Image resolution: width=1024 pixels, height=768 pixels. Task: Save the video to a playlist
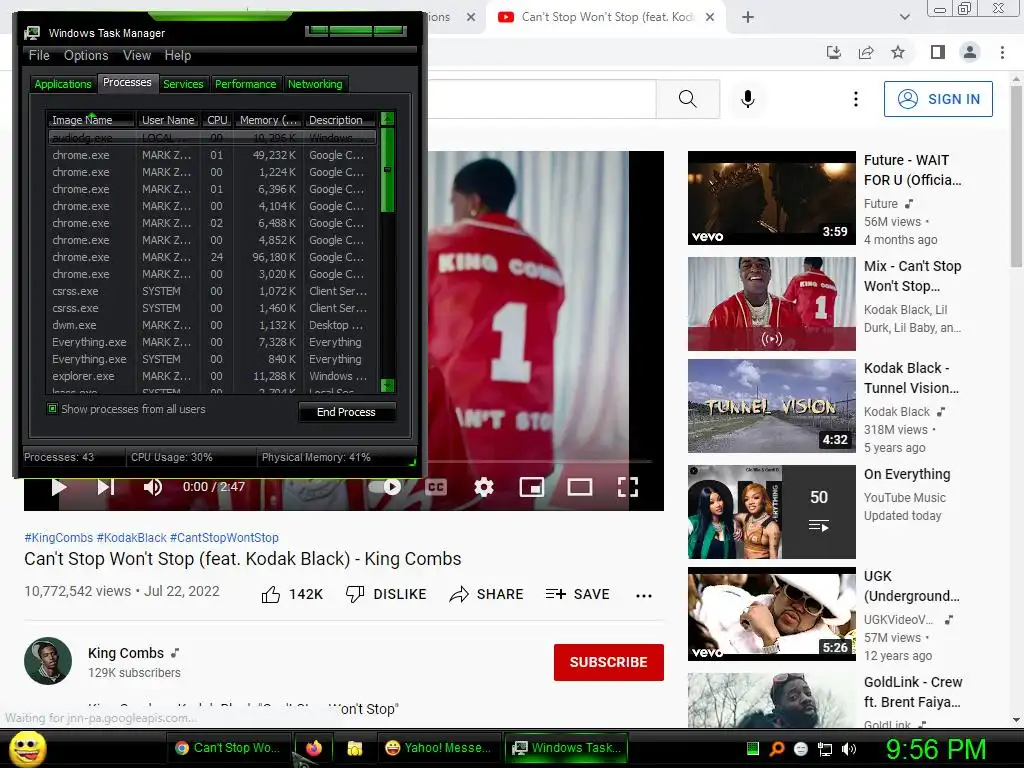click(578, 594)
